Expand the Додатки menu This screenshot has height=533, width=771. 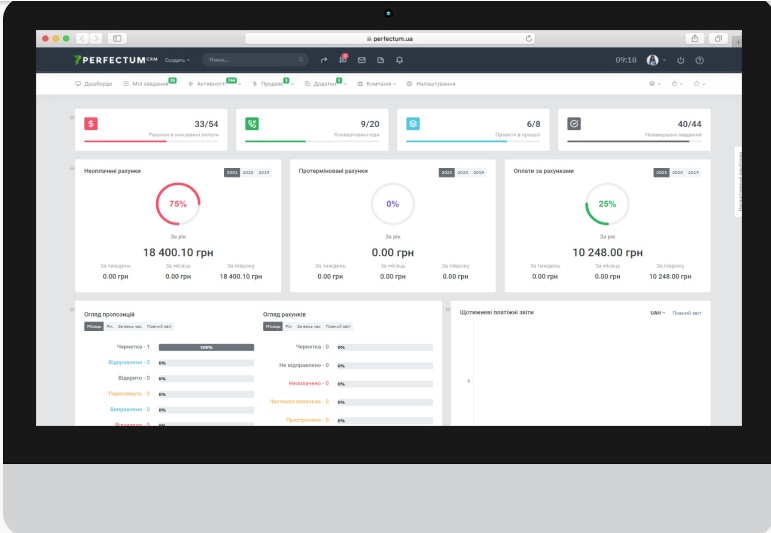(x=326, y=84)
